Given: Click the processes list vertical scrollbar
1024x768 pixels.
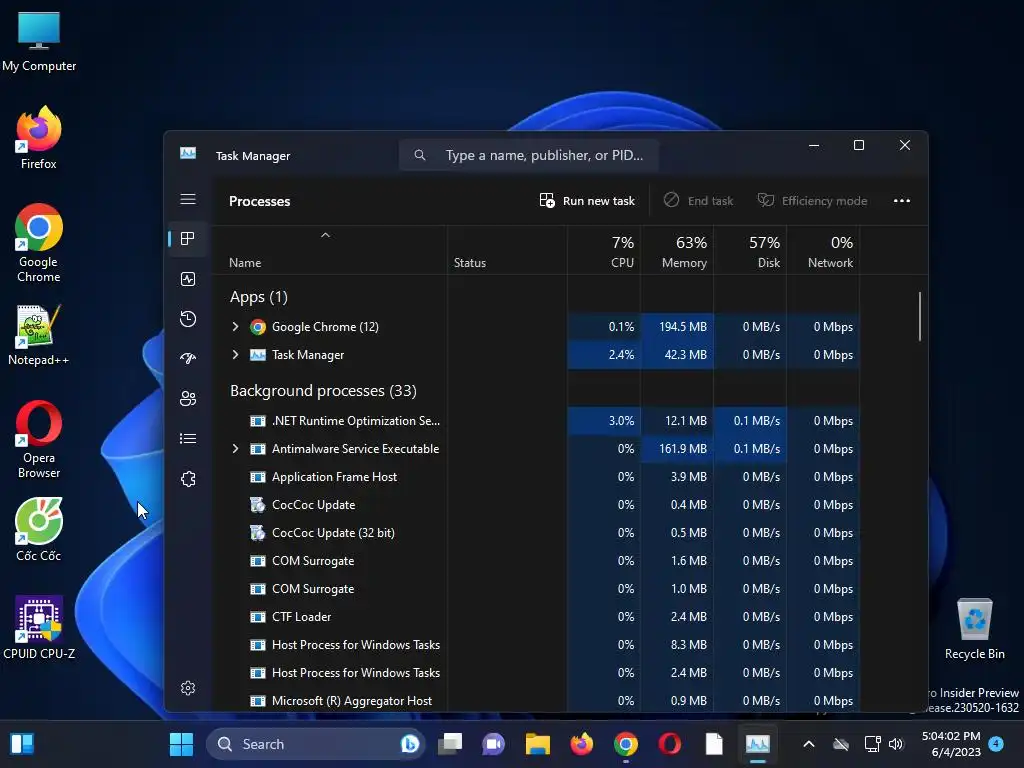Looking at the screenshot, I should [x=920, y=316].
